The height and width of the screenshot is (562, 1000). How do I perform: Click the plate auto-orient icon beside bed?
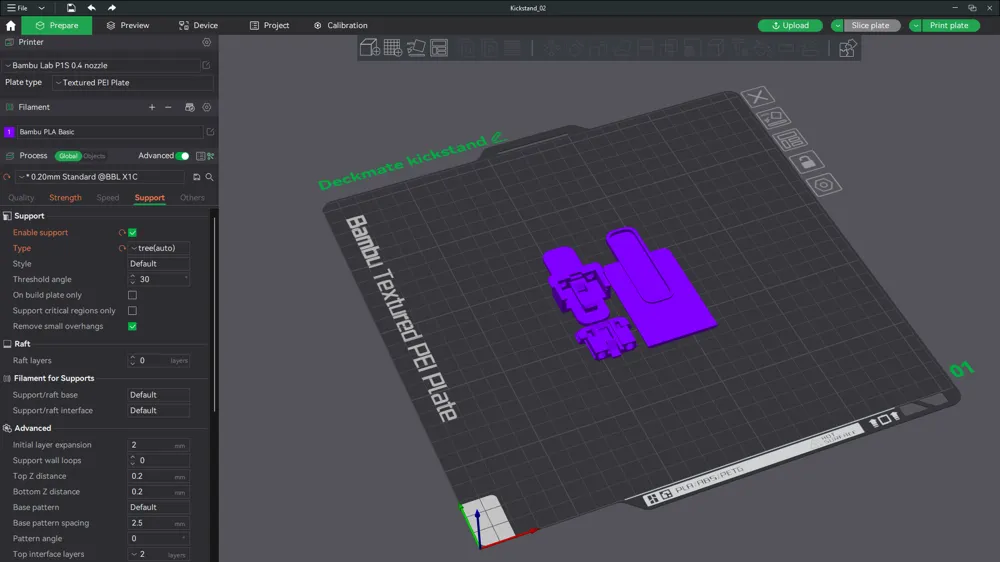[774, 118]
